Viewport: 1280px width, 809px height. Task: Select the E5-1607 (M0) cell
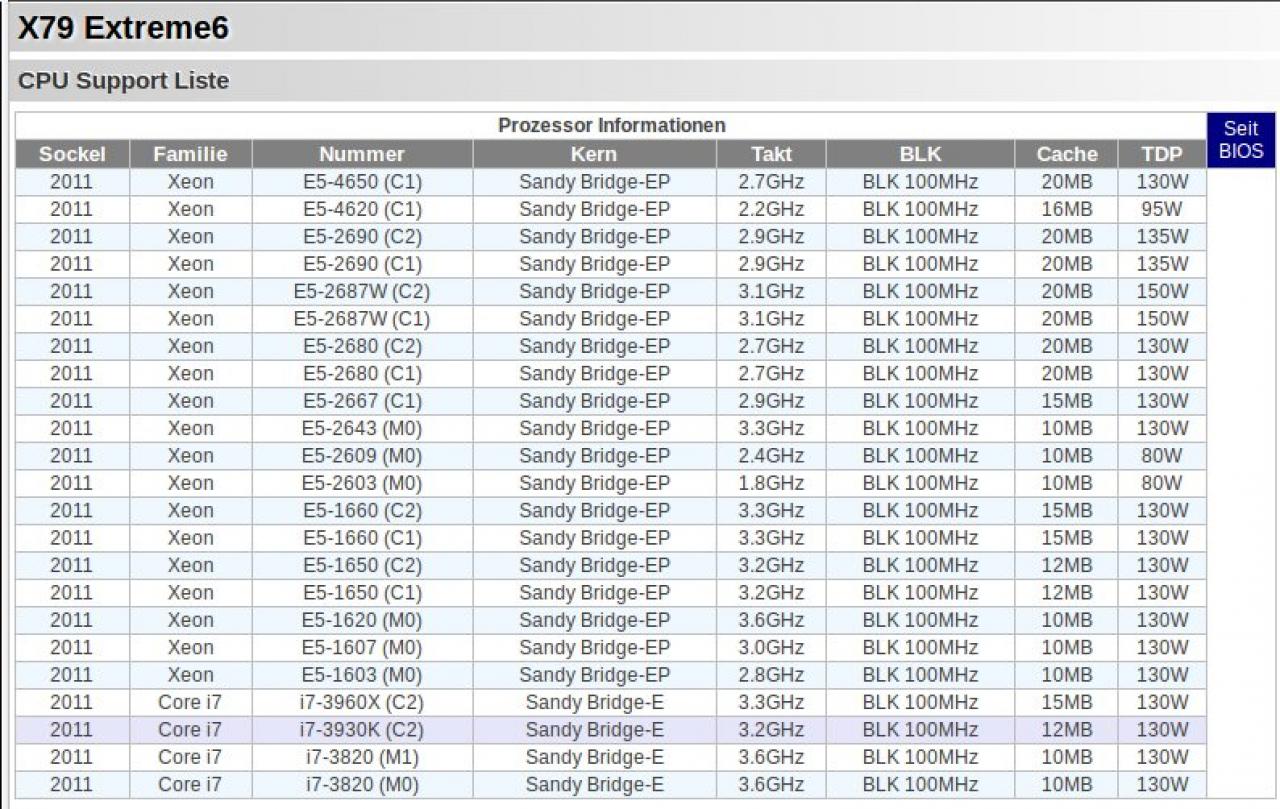[x=362, y=647]
